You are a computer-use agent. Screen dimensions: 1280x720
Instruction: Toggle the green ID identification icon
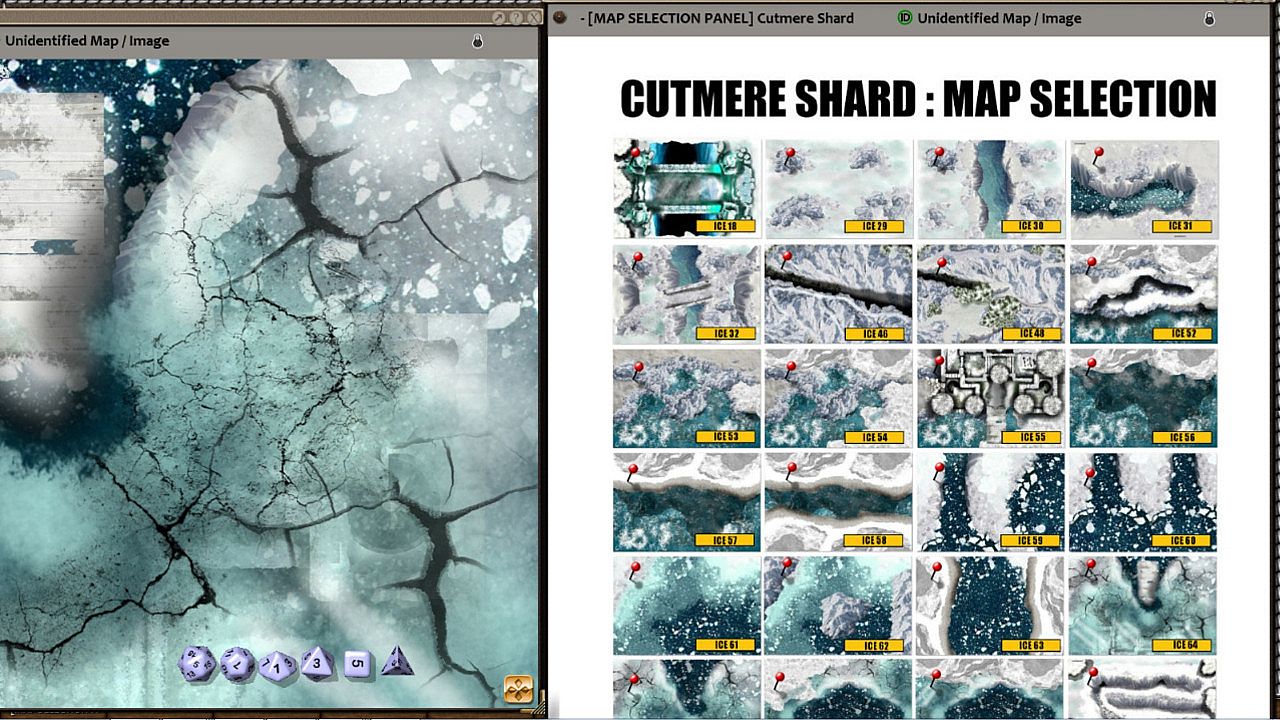click(x=905, y=17)
